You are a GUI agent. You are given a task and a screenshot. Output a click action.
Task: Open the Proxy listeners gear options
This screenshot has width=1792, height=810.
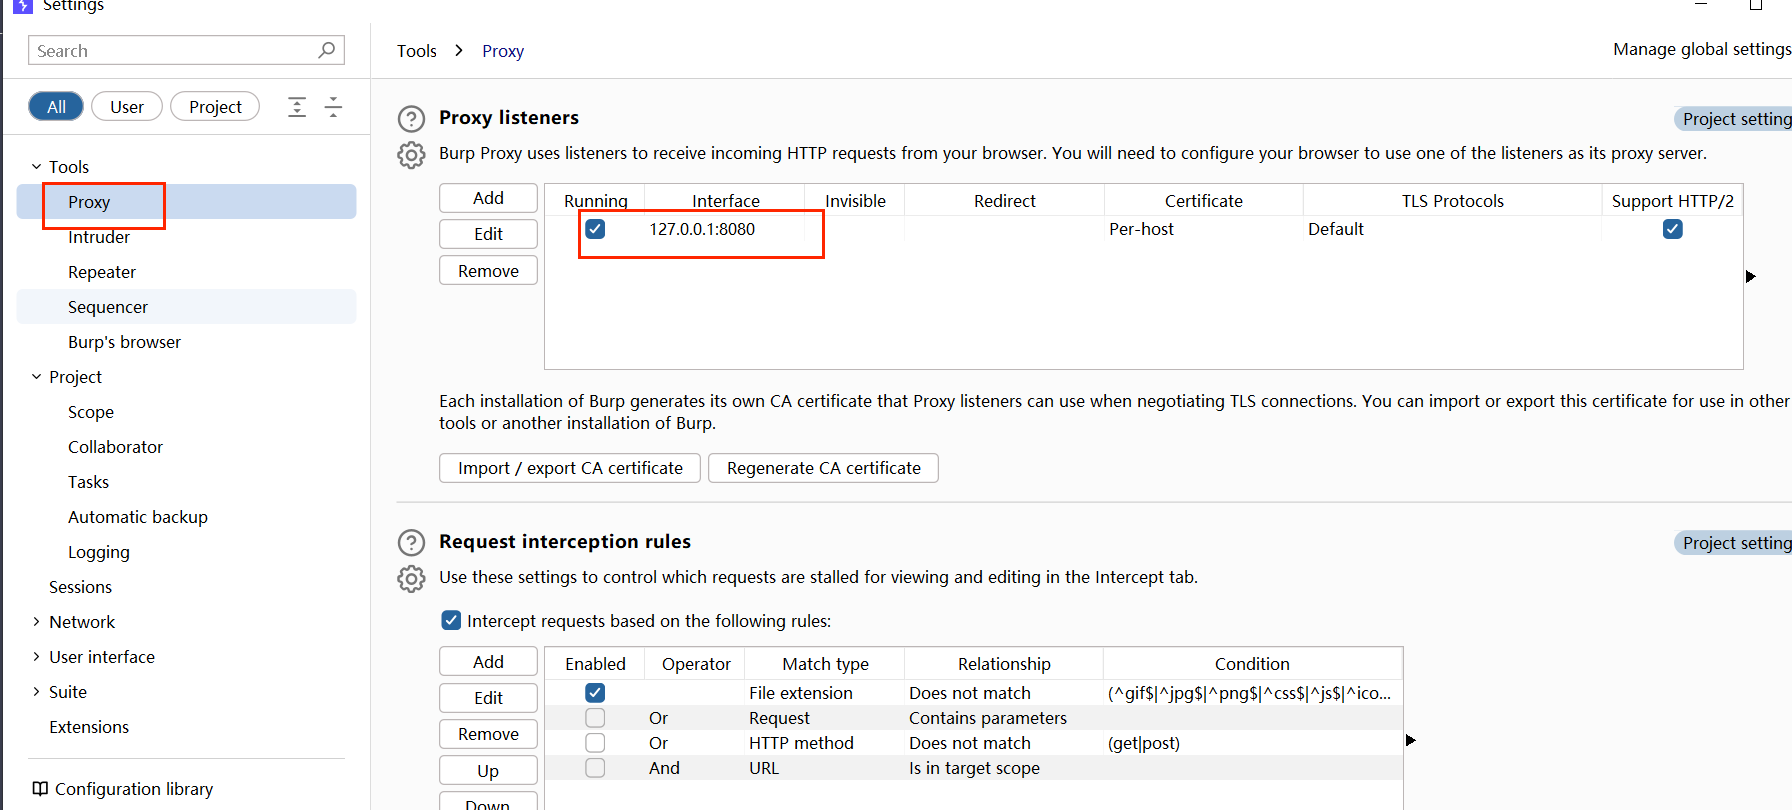(411, 155)
